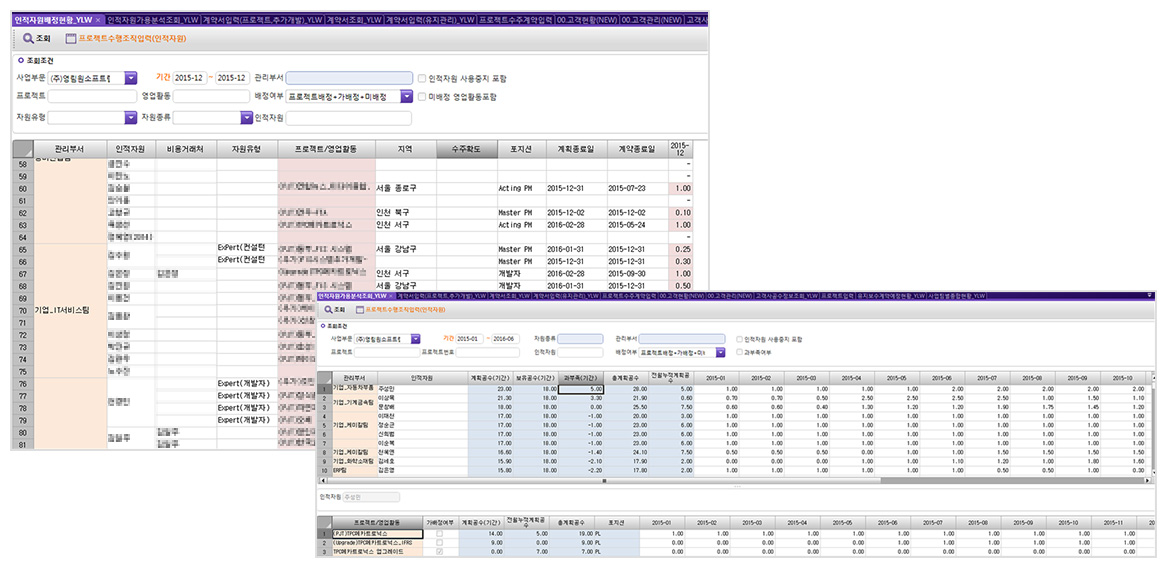The image size is (1167, 583).
Task: Toggle 인적자원 사용중지 포함 checkbox in the back window
Action: [x=422, y=77]
